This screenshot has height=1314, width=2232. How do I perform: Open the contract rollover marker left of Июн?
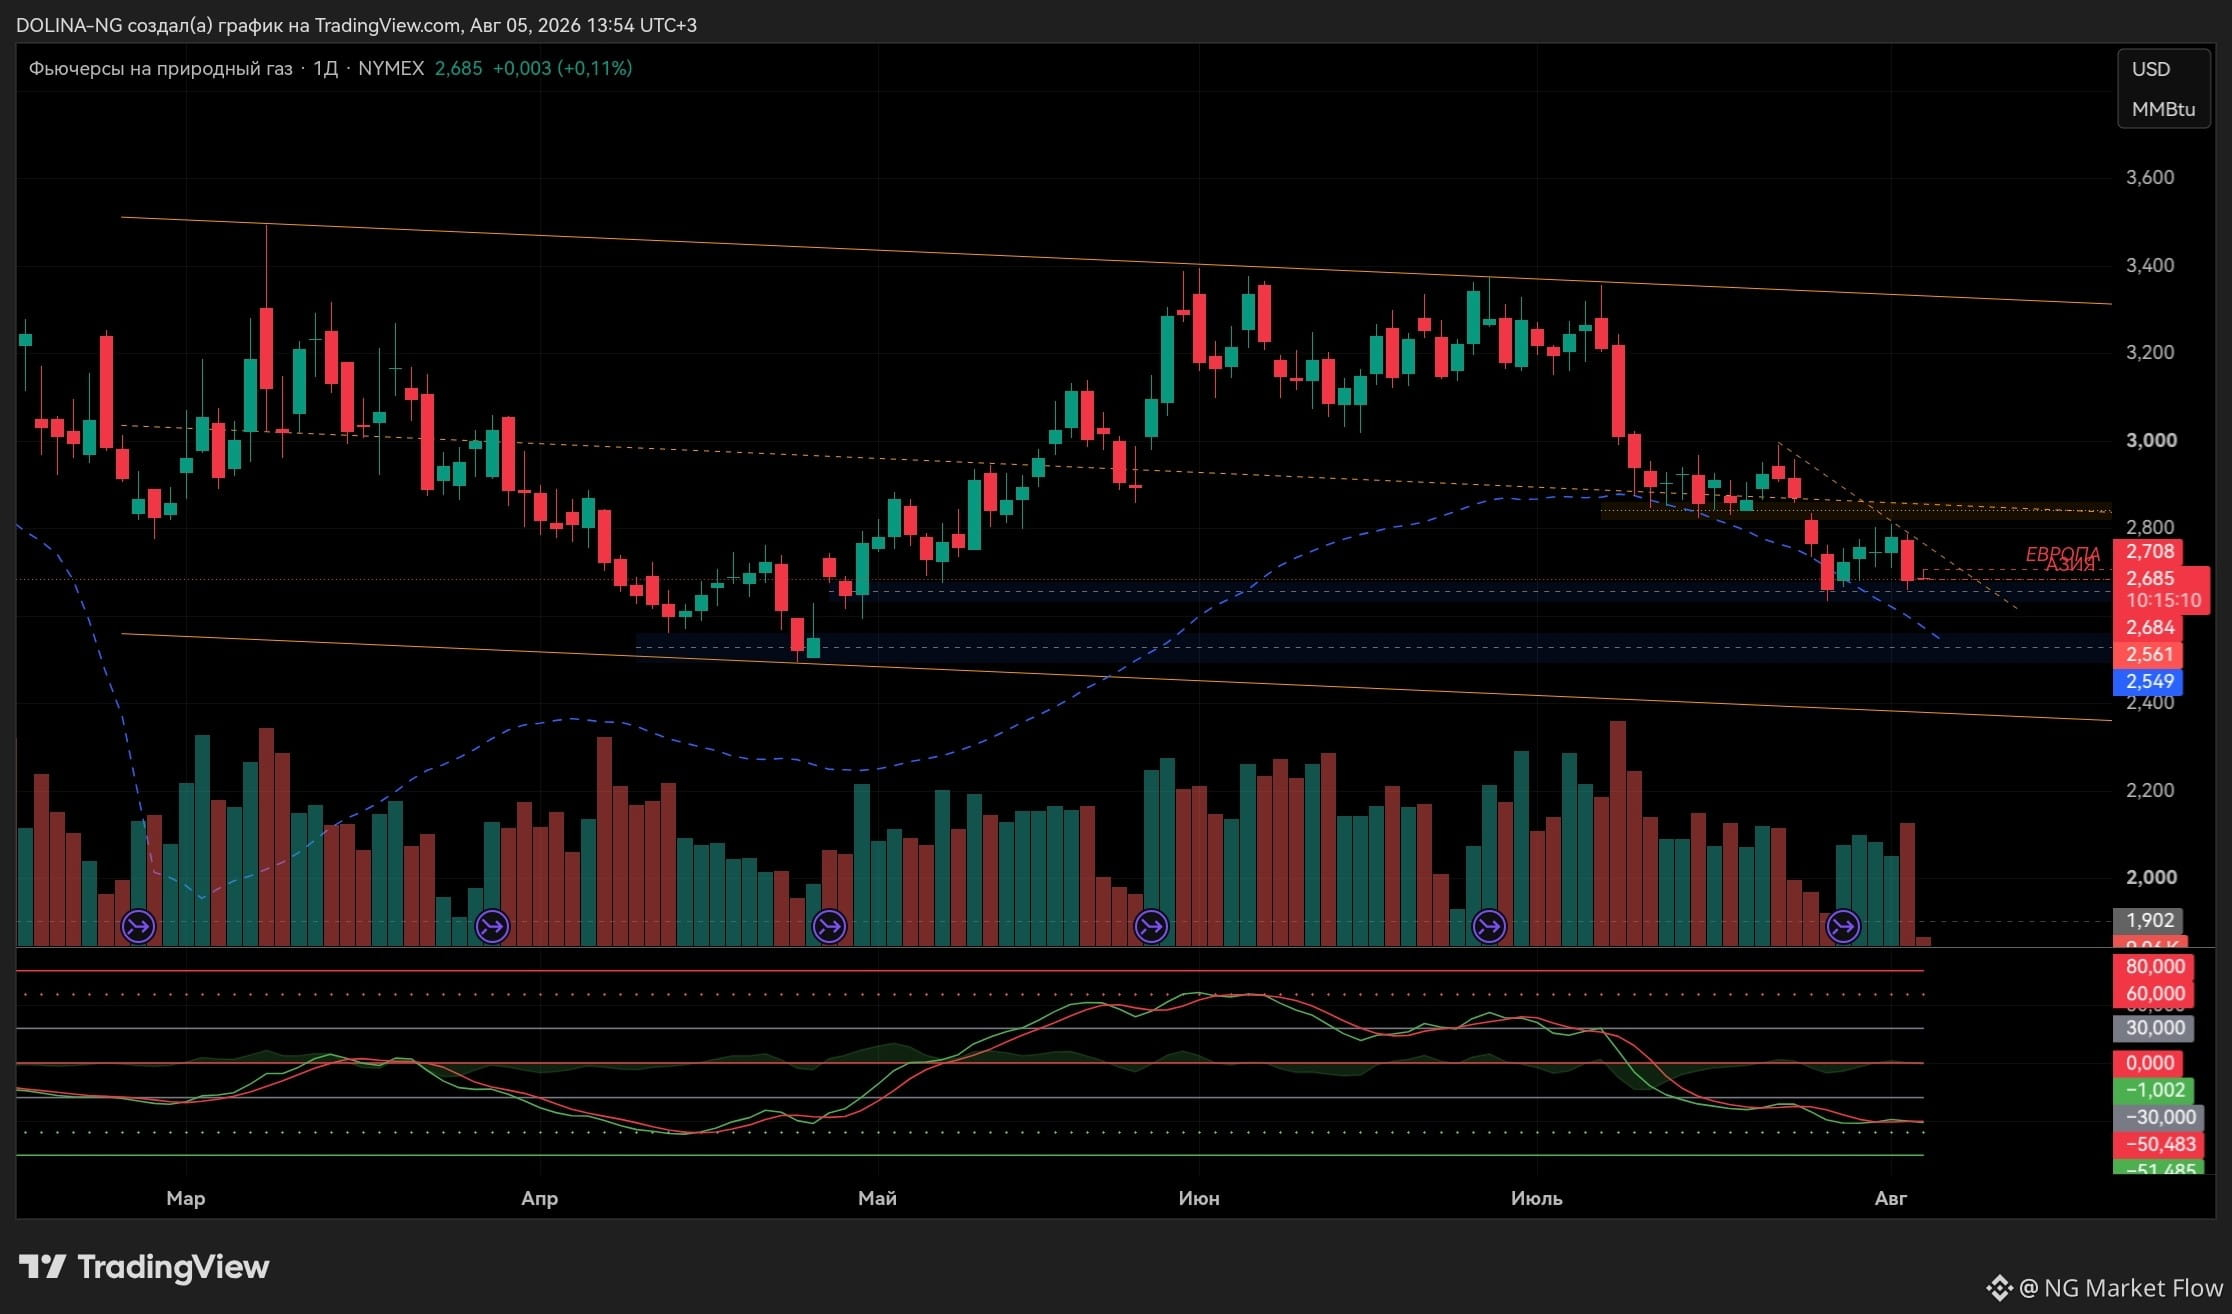click(x=1151, y=927)
